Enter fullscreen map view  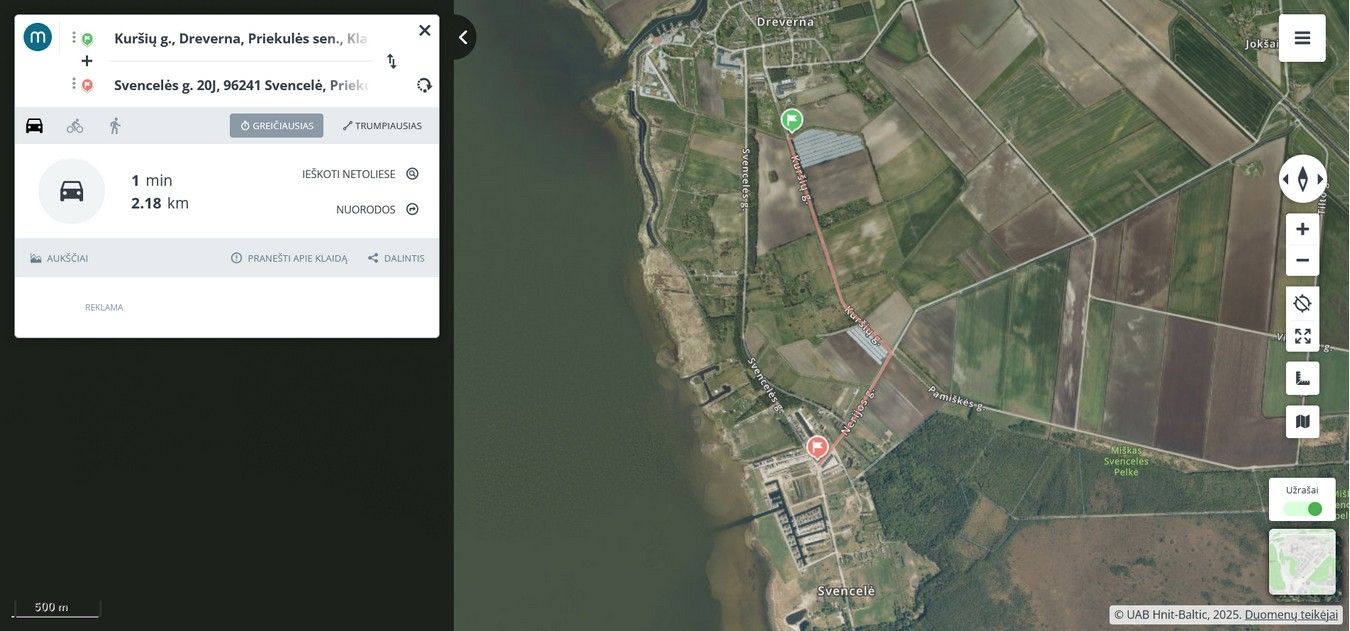[1302, 336]
